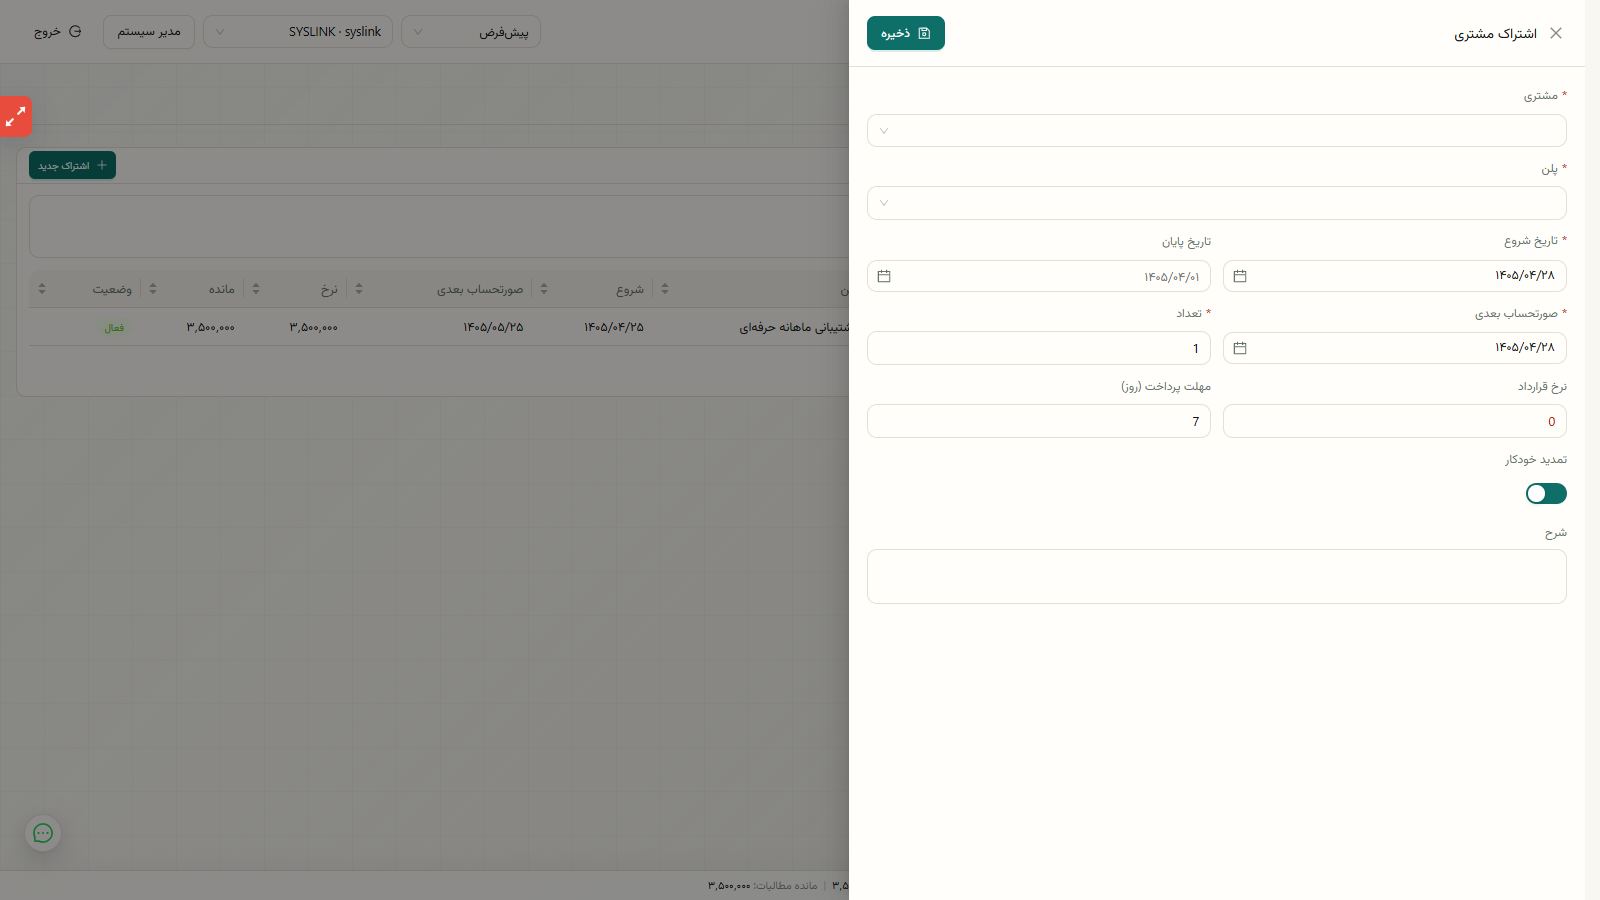
Task: Click the plus icon in اشتراک جدید
Action: (102, 165)
